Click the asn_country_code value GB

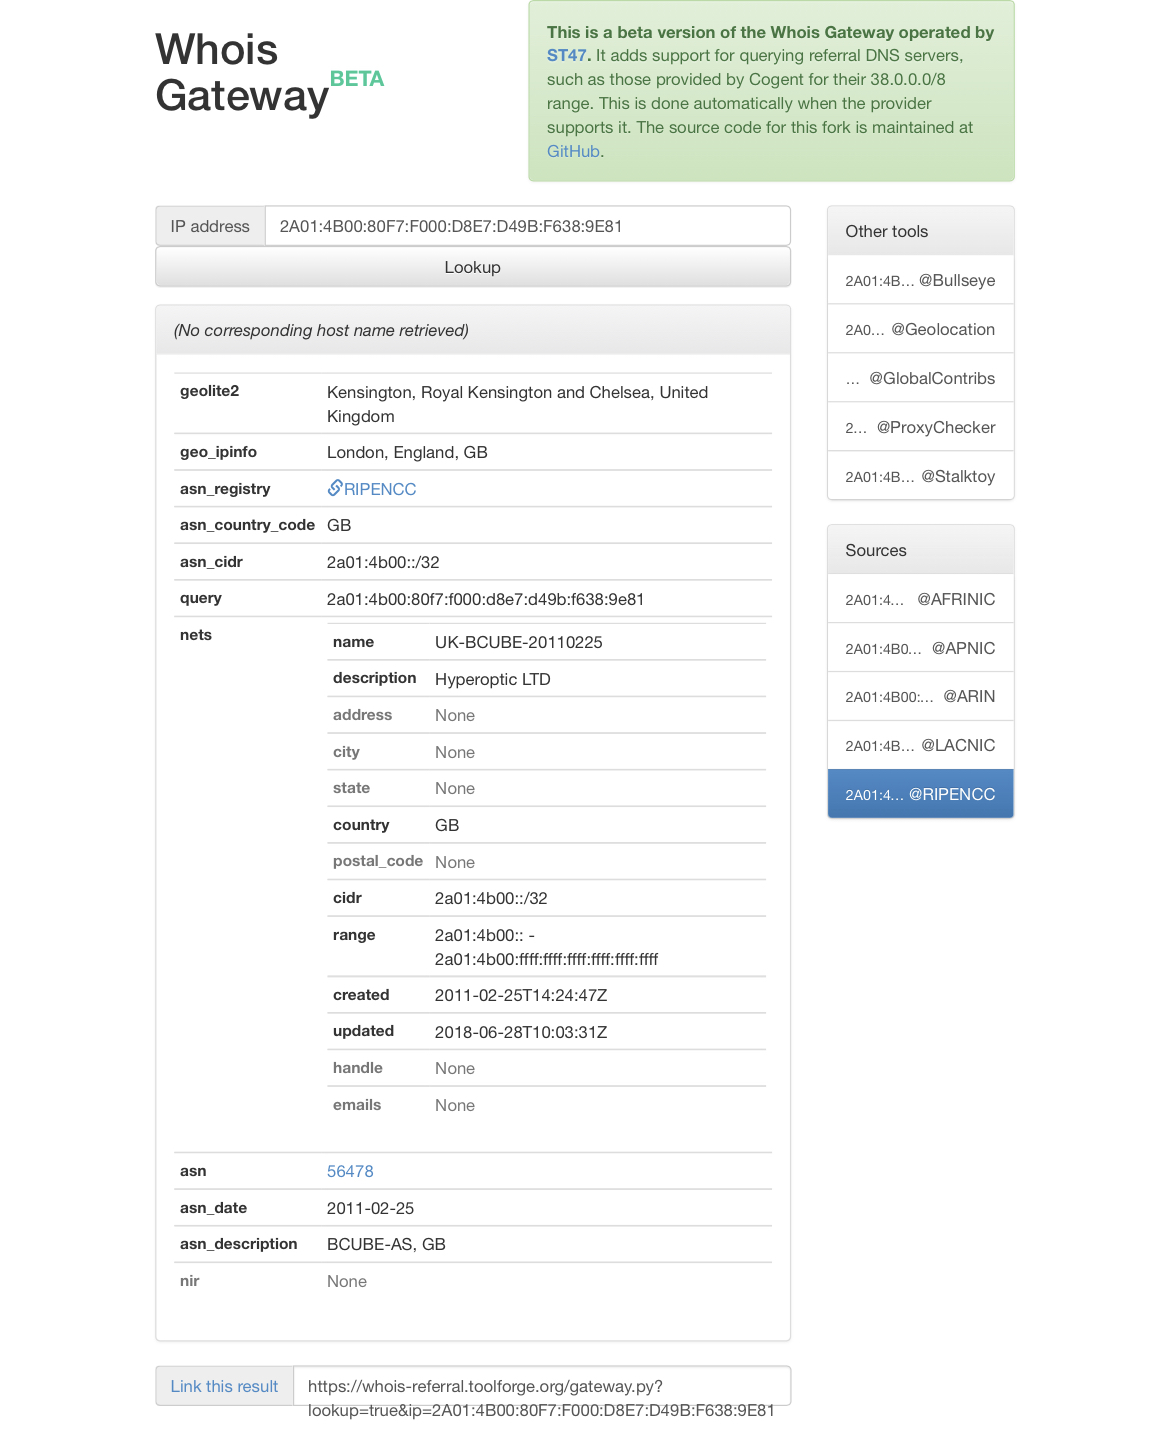coord(339,525)
